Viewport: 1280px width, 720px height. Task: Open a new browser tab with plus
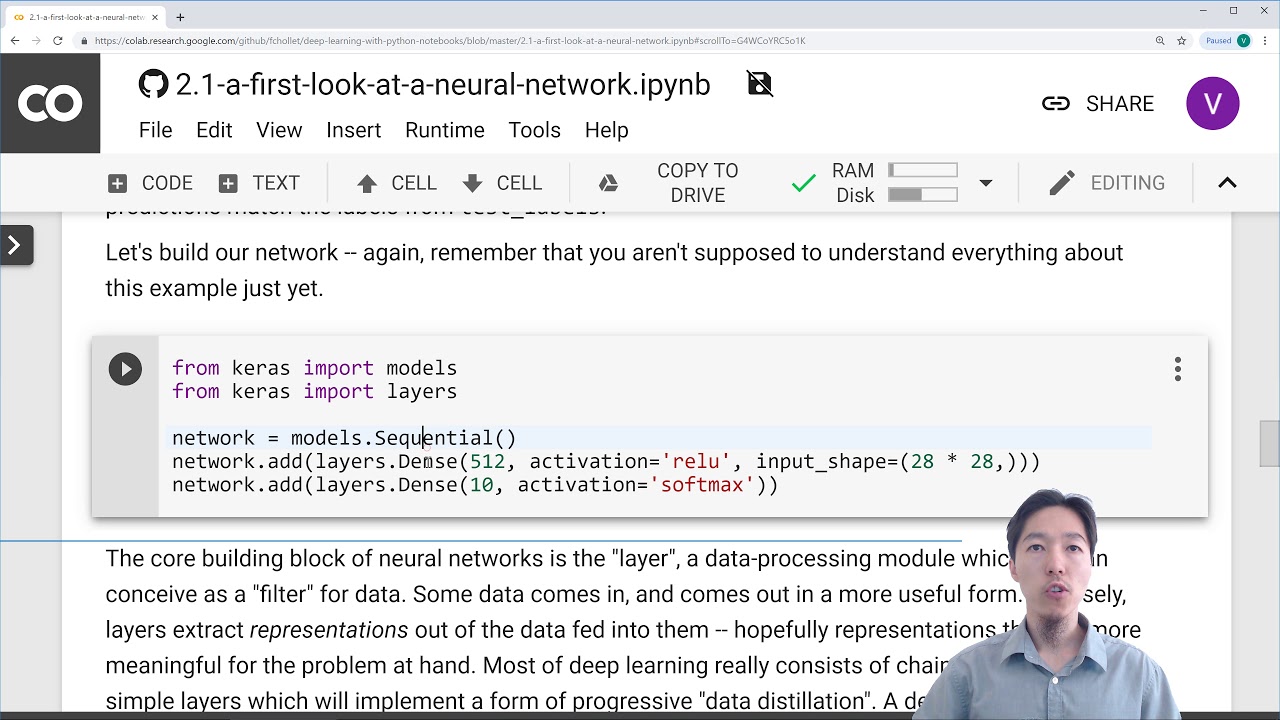tap(180, 17)
